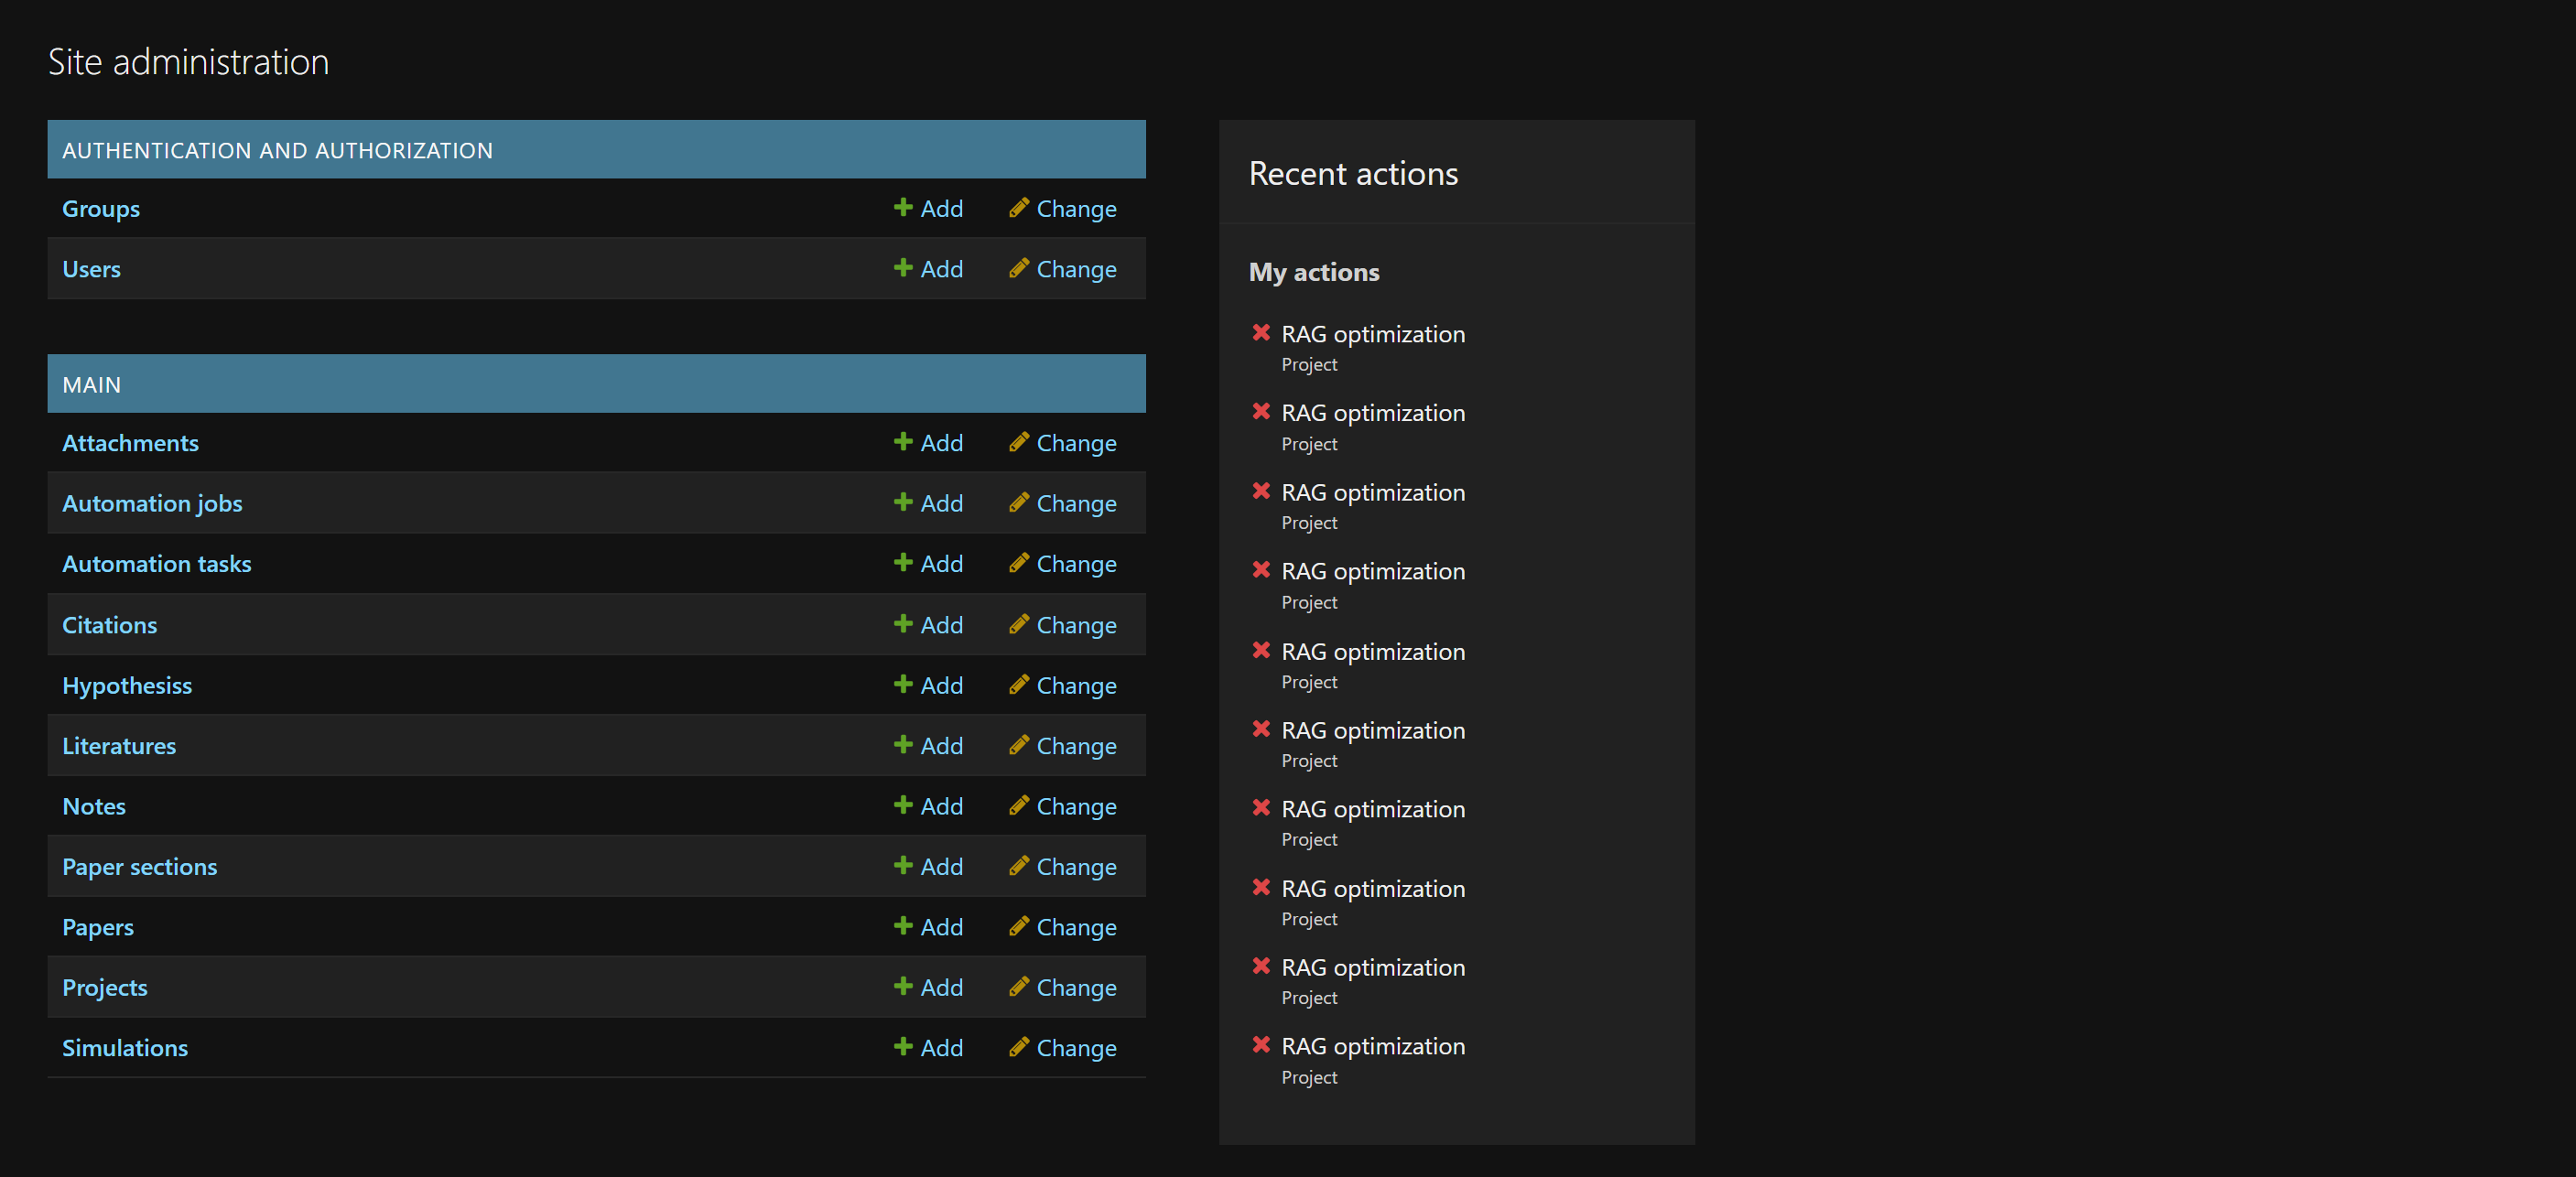The height and width of the screenshot is (1177, 2576).
Task: Click the pencil icon for Paper sections
Action: [1018, 865]
